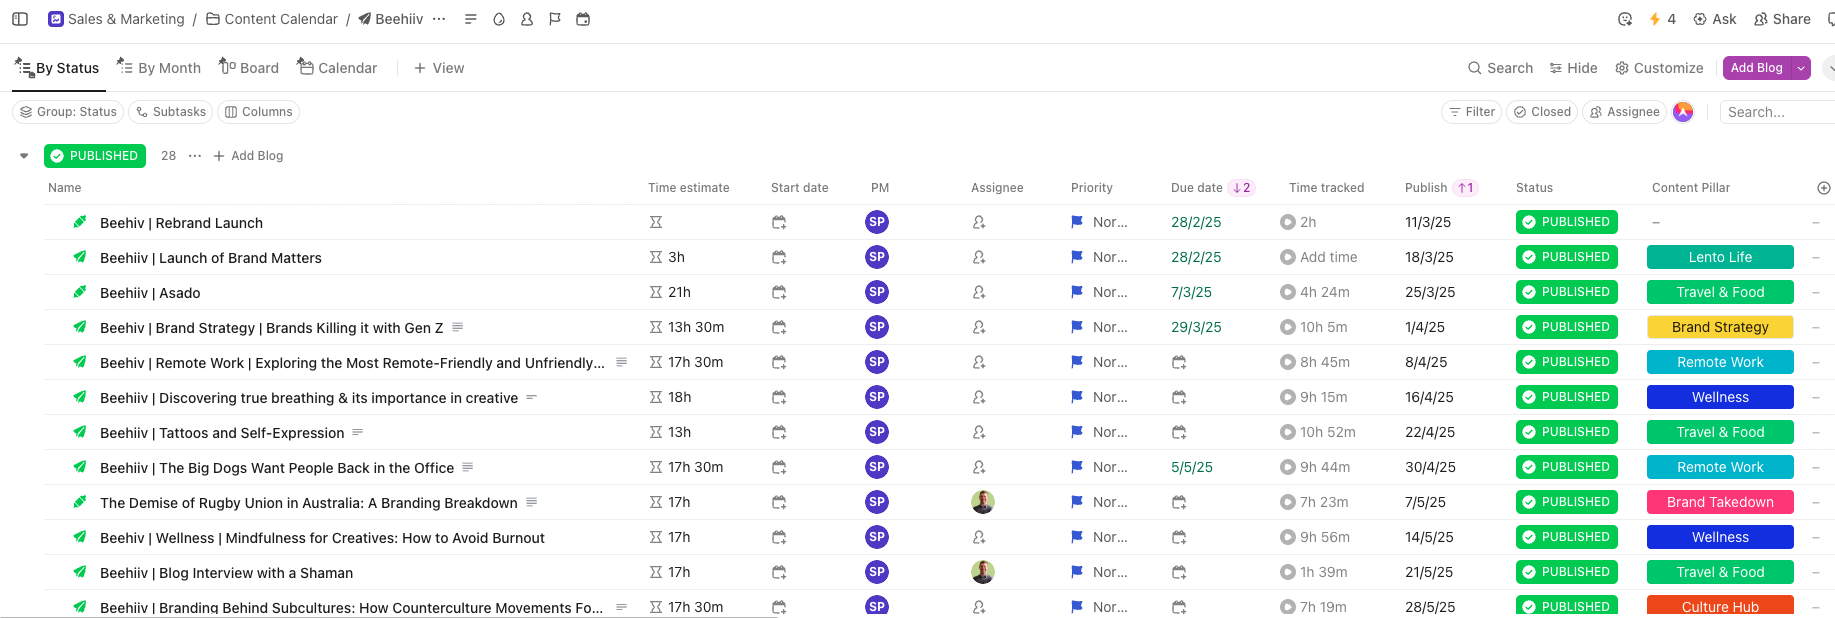Open the Add Blog dropdown arrow
The height and width of the screenshot is (618, 1835).
(x=1801, y=68)
